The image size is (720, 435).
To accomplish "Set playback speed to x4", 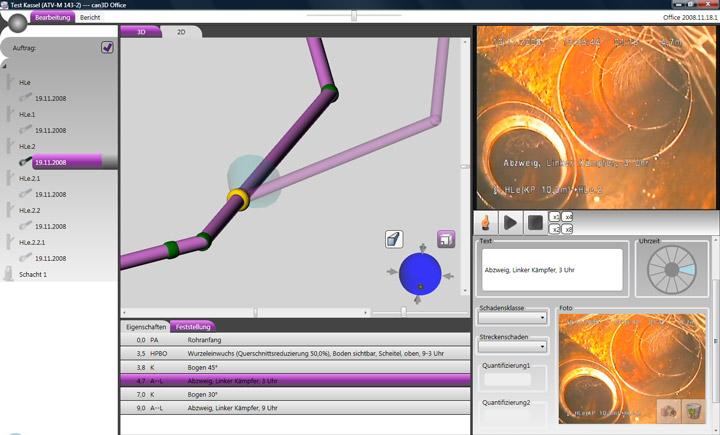I will [568, 216].
